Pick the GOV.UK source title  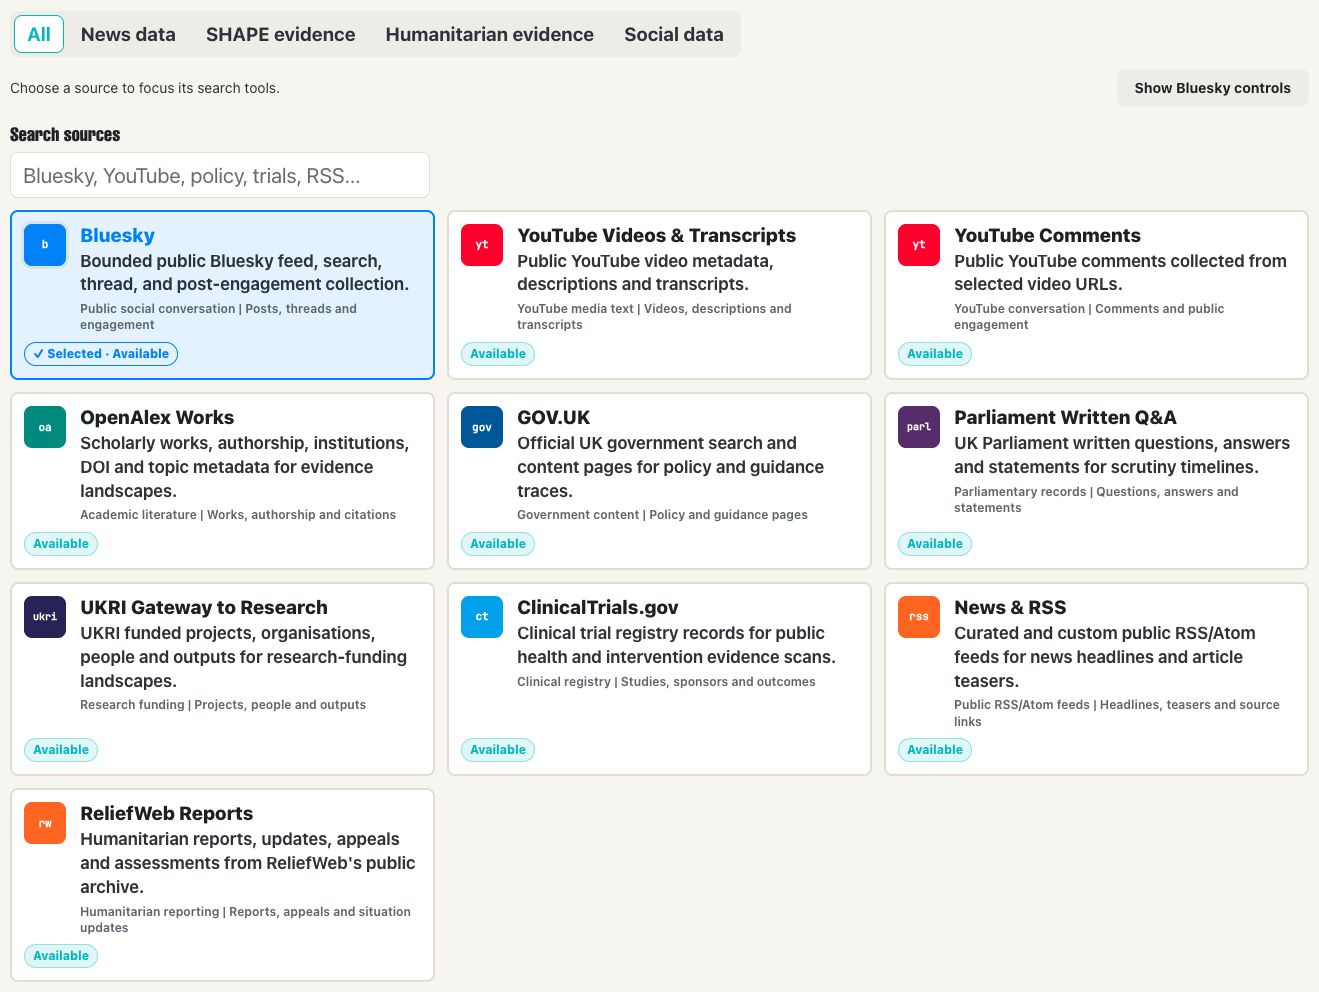(x=553, y=417)
